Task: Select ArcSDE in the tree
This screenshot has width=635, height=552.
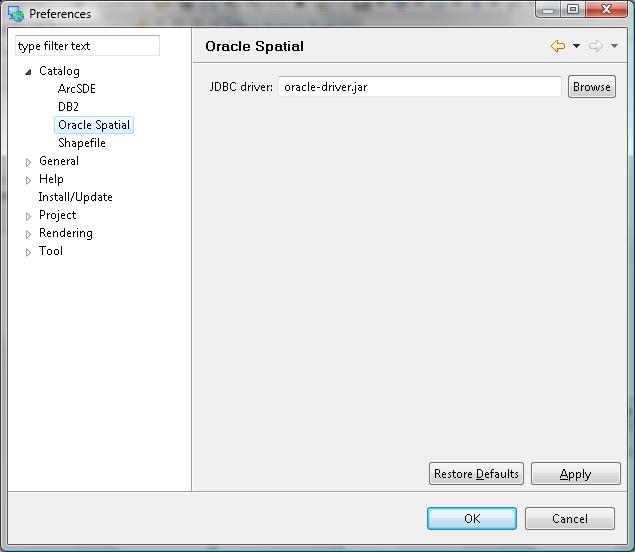Action: (x=77, y=89)
